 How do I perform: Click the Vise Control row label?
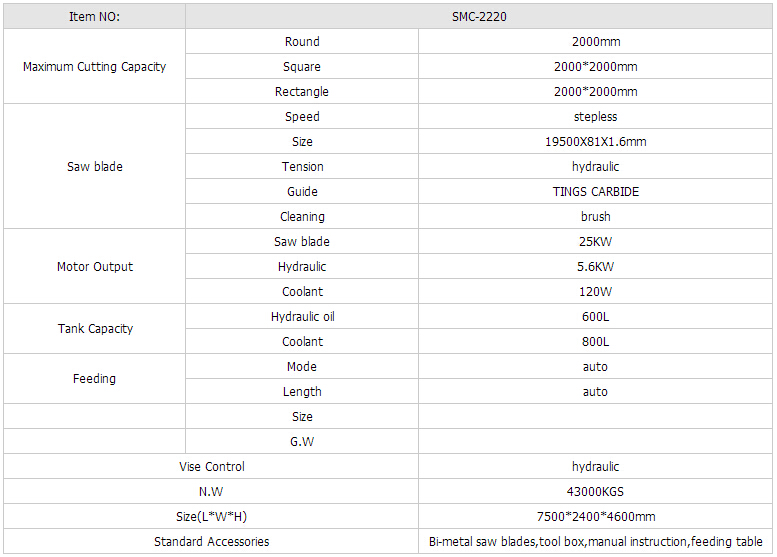click(x=210, y=467)
